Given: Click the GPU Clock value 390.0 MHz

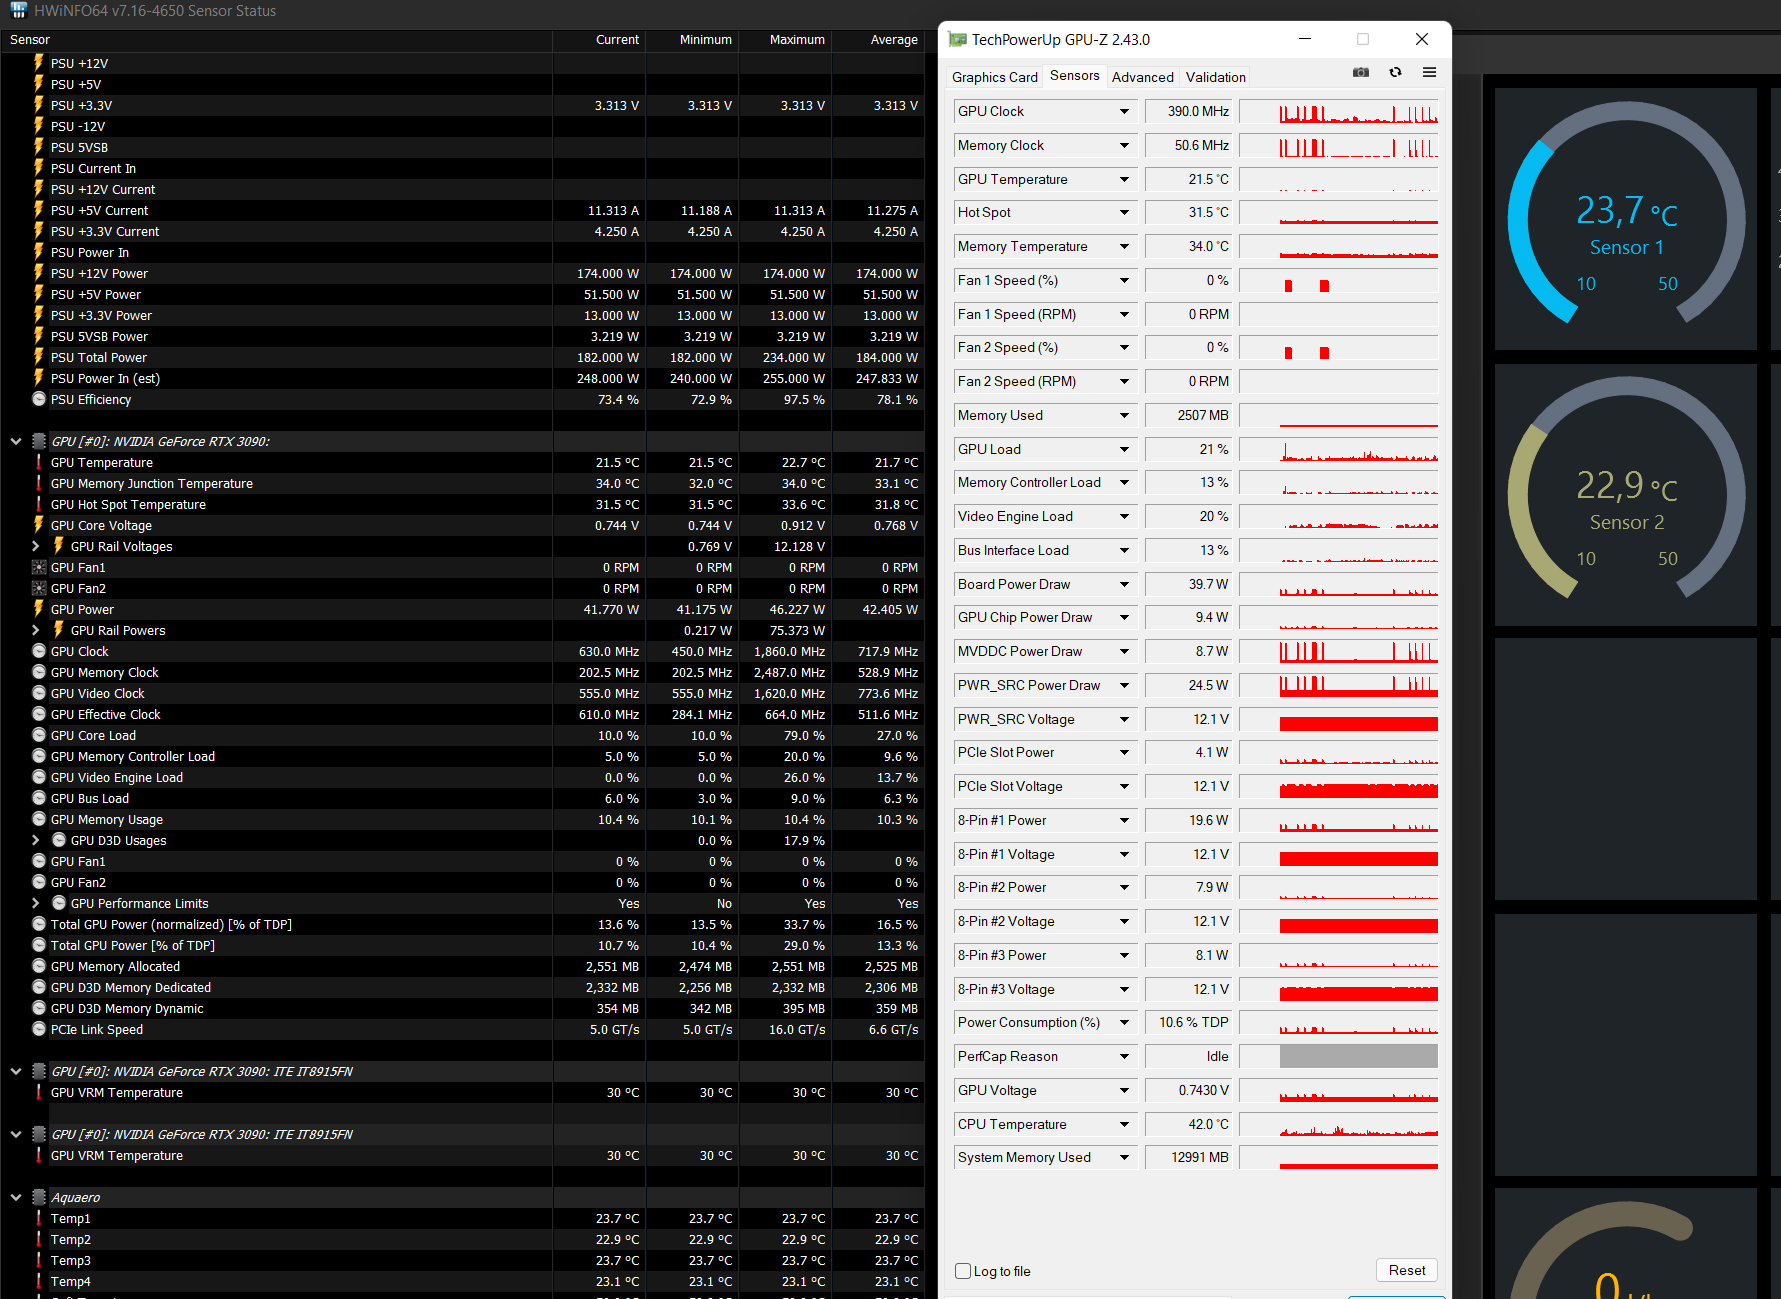Looking at the screenshot, I should click(1190, 112).
